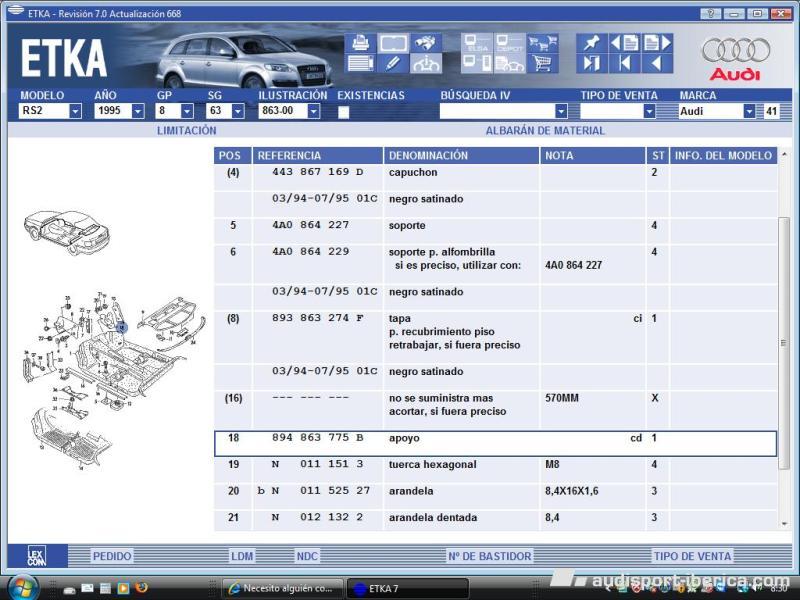Click the pushpin icon
This screenshot has height=600, width=800.
592,43
